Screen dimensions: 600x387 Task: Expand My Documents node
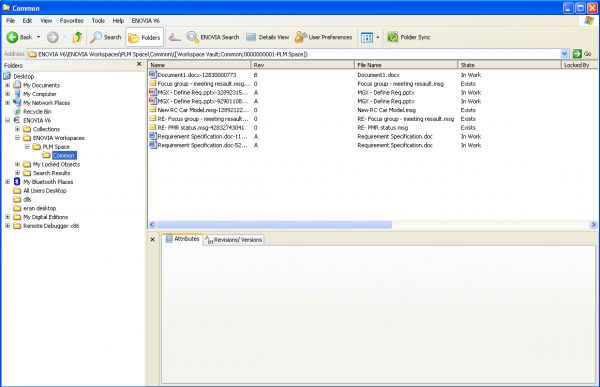[7, 85]
